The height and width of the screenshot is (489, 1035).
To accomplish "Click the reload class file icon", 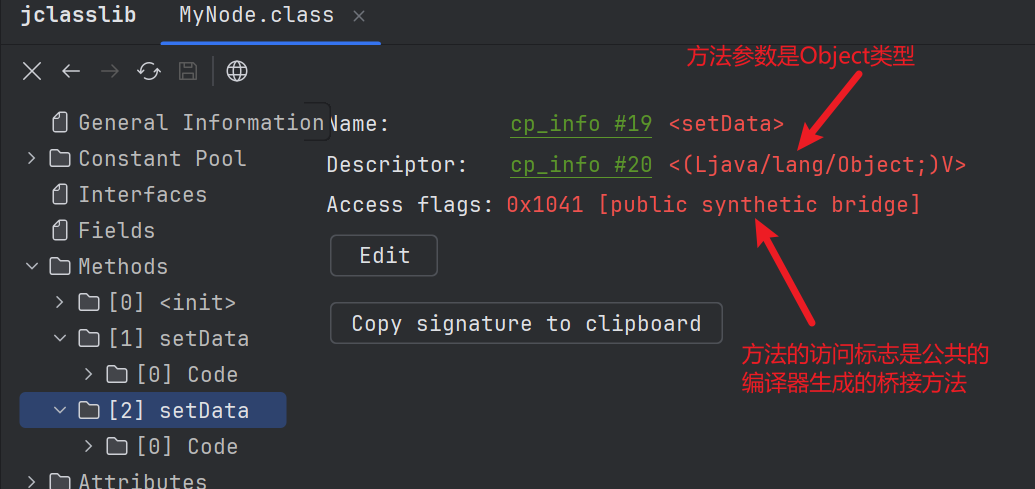I will click(x=149, y=71).
